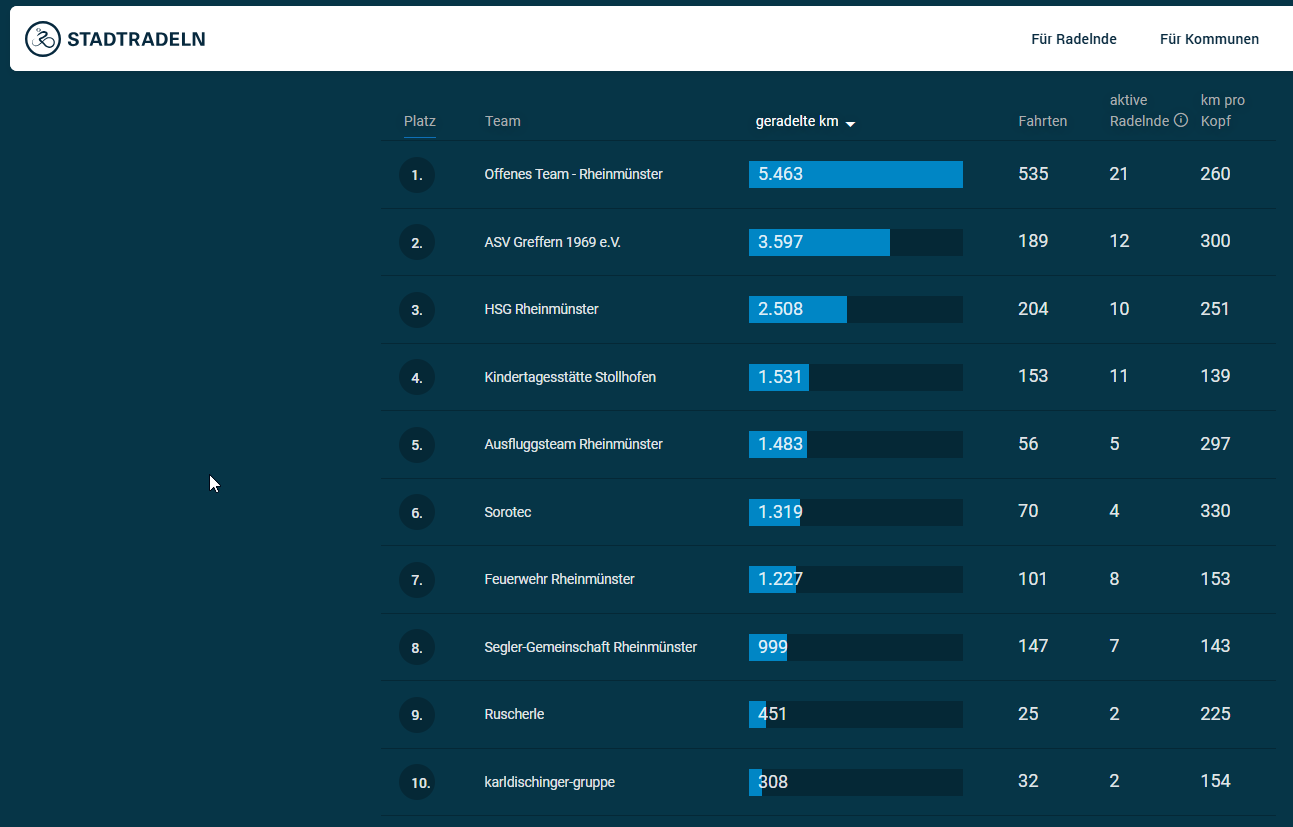
Task: Click the 5.463 km progress bar
Action: (855, 174)
